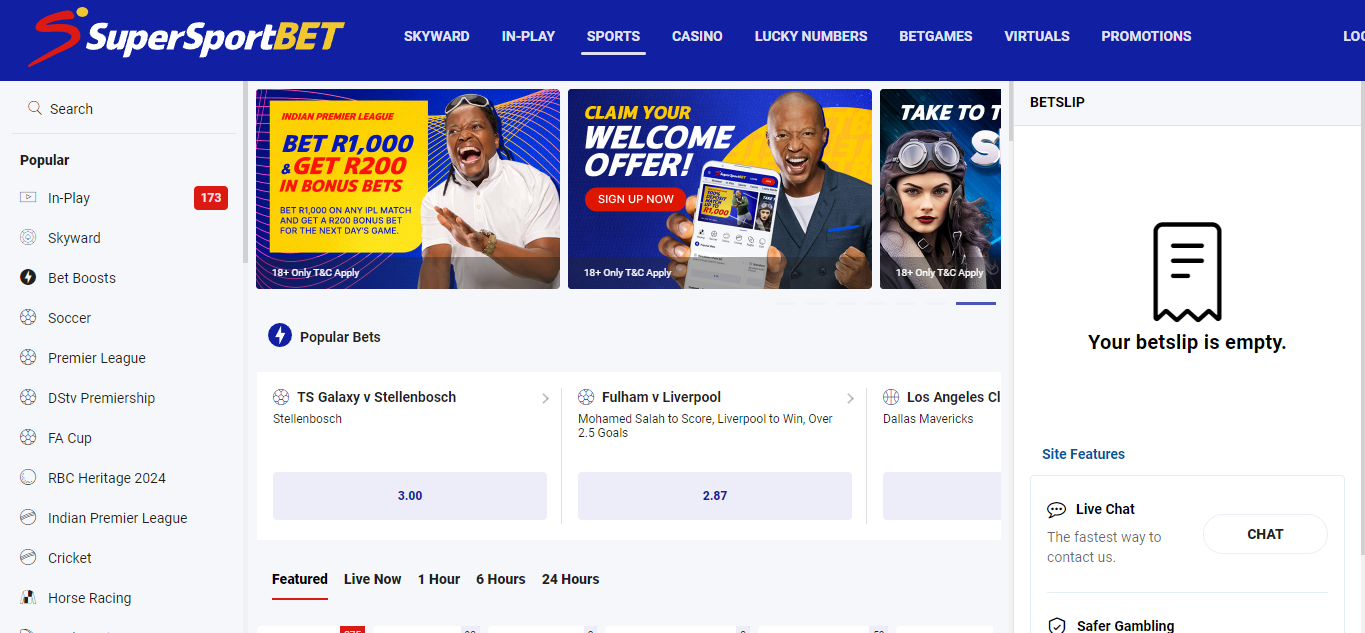Select the 3.00 odds for Stellenbosch

click(409, 496)
